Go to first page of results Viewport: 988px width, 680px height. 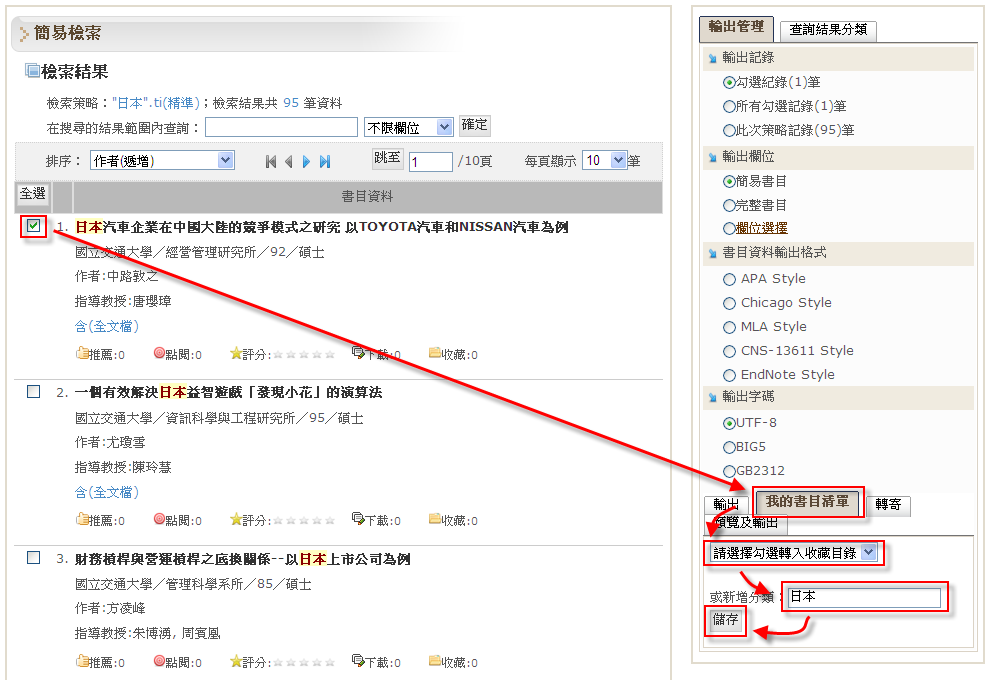click(x=270, y=161)
